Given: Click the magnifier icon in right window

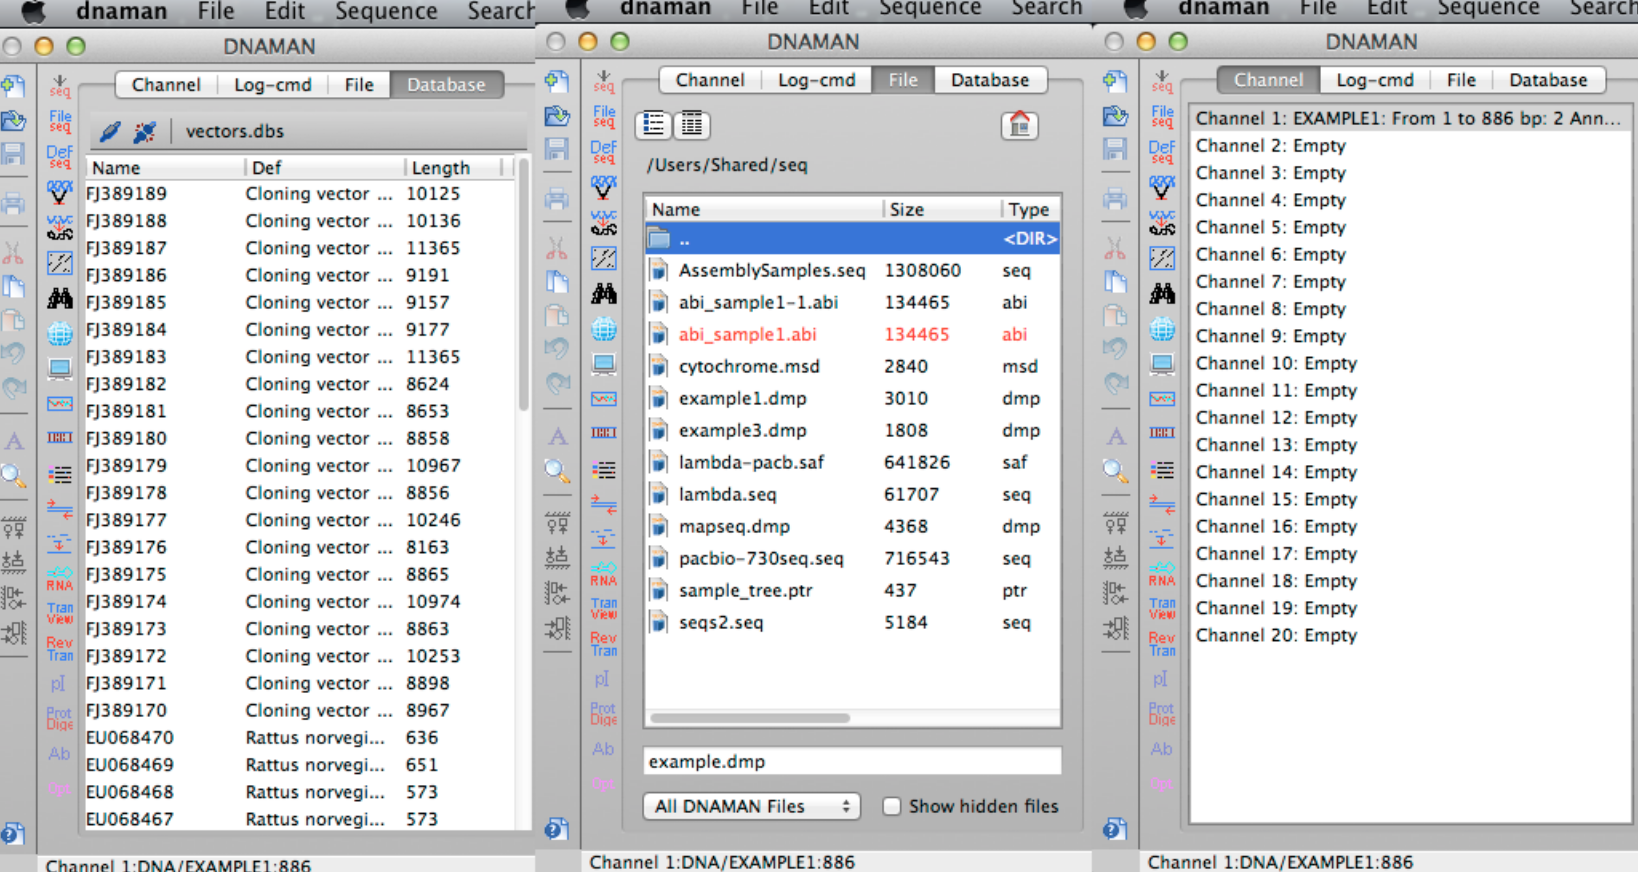Looking at the screenshot, I should coord(1115,470).
